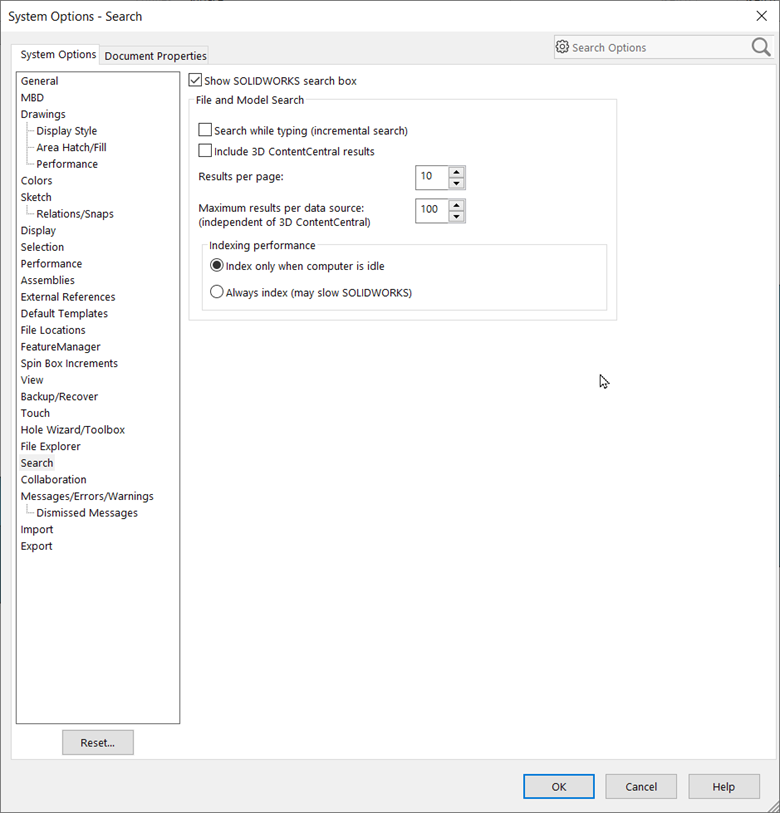This screenshot has height=813, width=780.
Task: Select File Explorer category
Action: 50,446
